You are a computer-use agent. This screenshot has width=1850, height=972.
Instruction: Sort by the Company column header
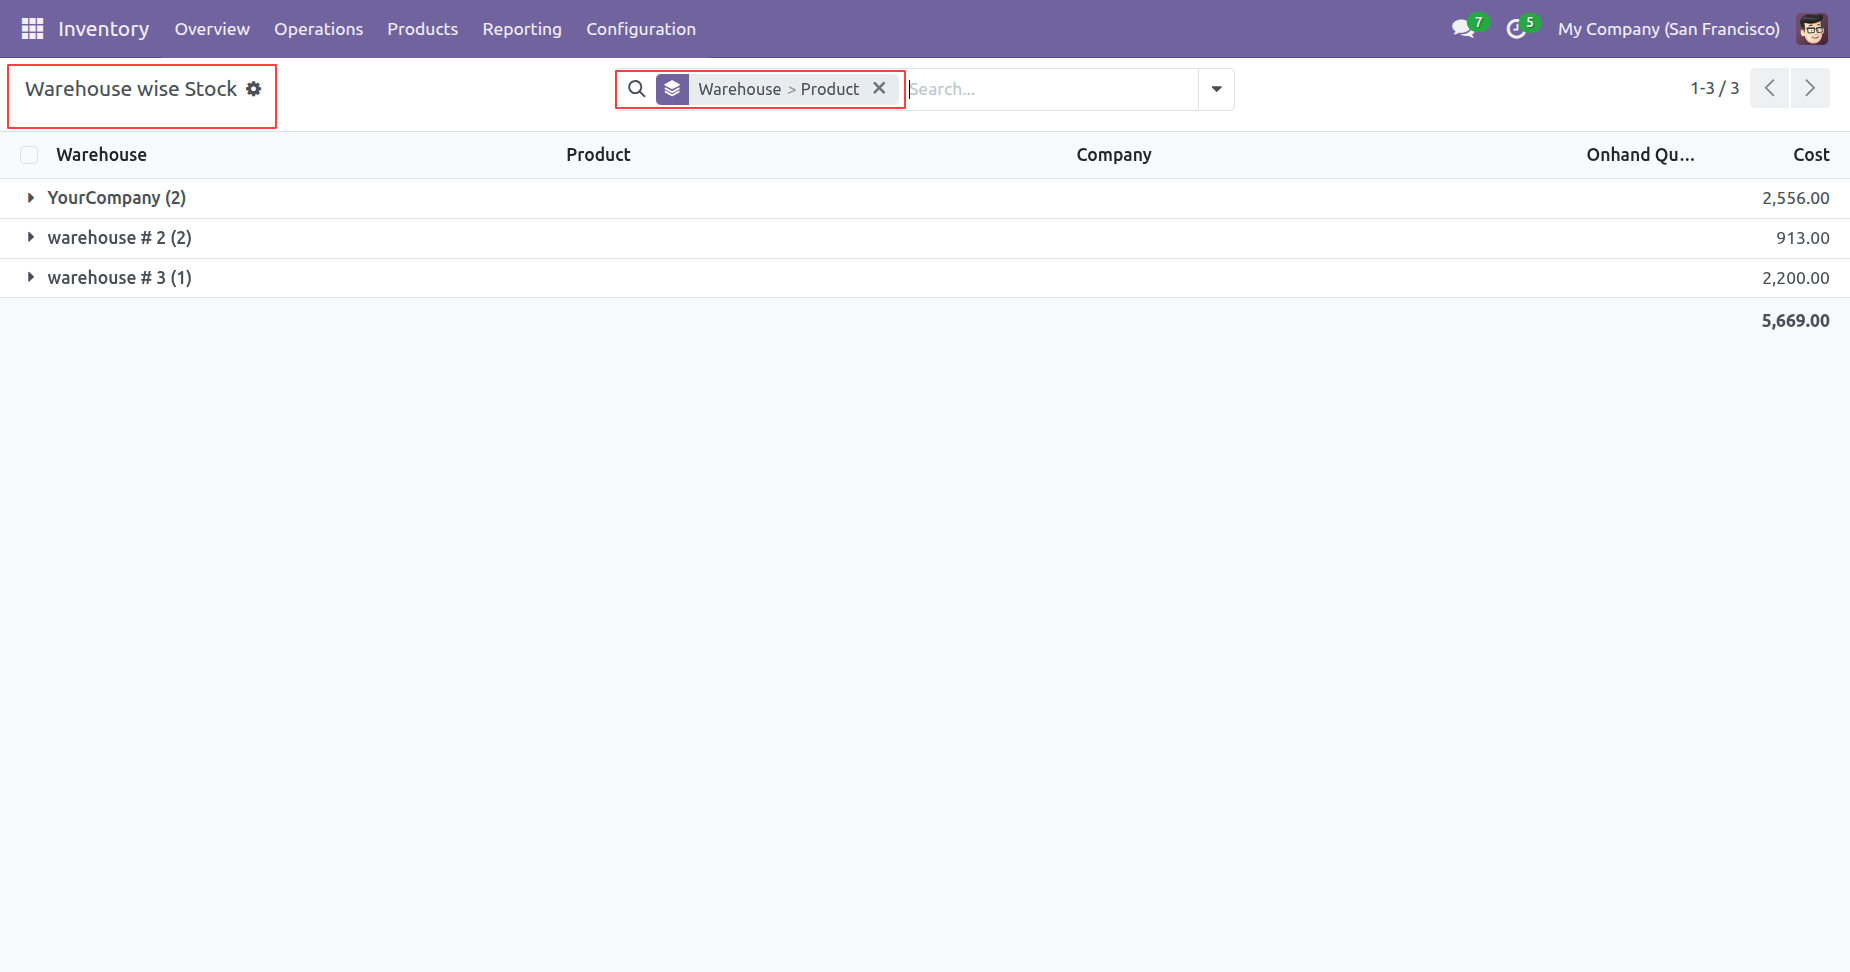[x=1114, y=155]
